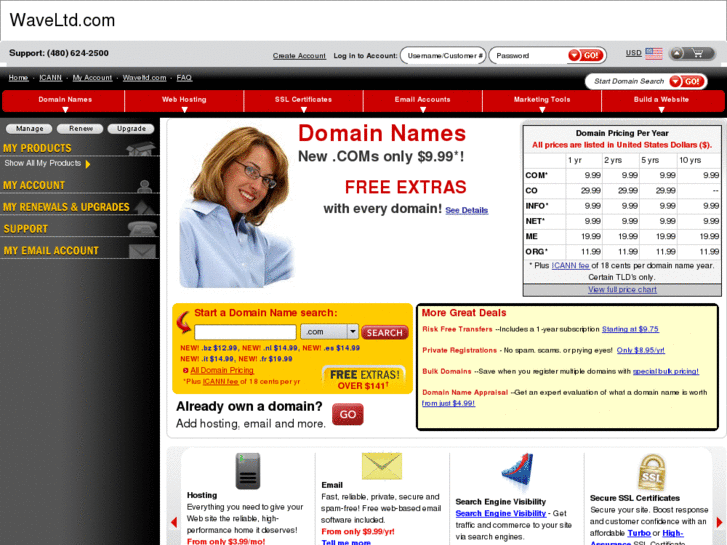Image resolution: width=727 pixels, height=545 pixels.
Task: Expand the SSL Certificates menu
Action: point(303,102)
